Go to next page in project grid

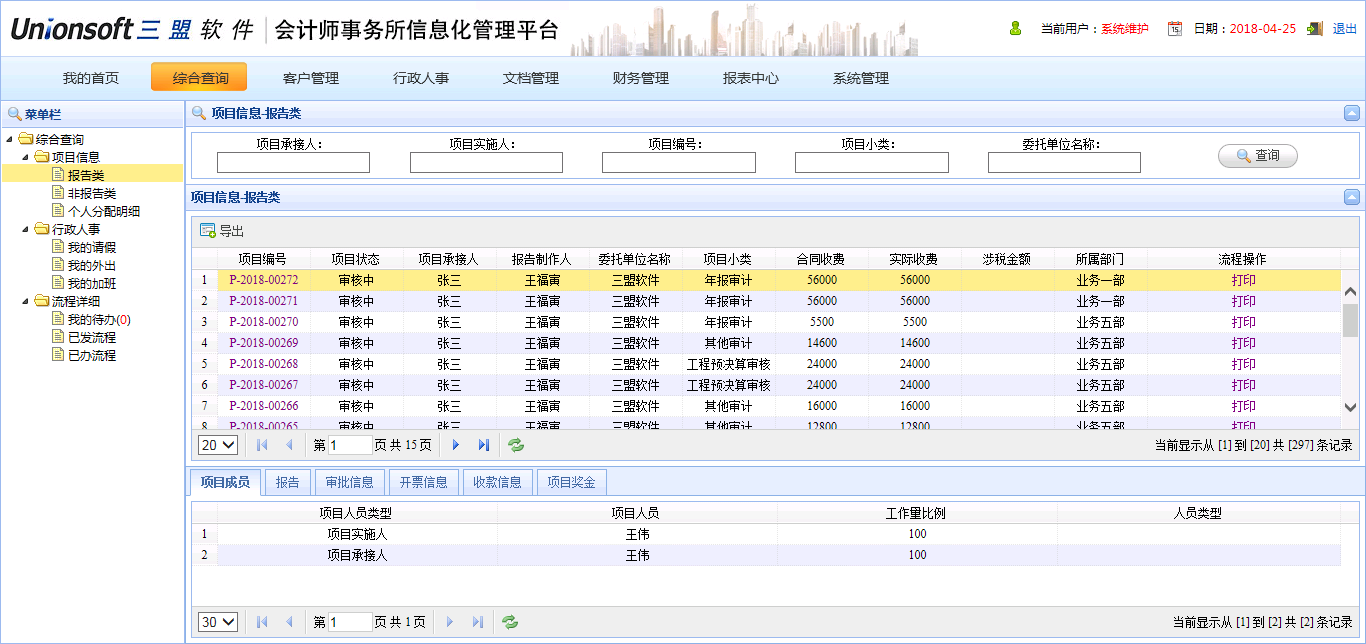(456, 445)
